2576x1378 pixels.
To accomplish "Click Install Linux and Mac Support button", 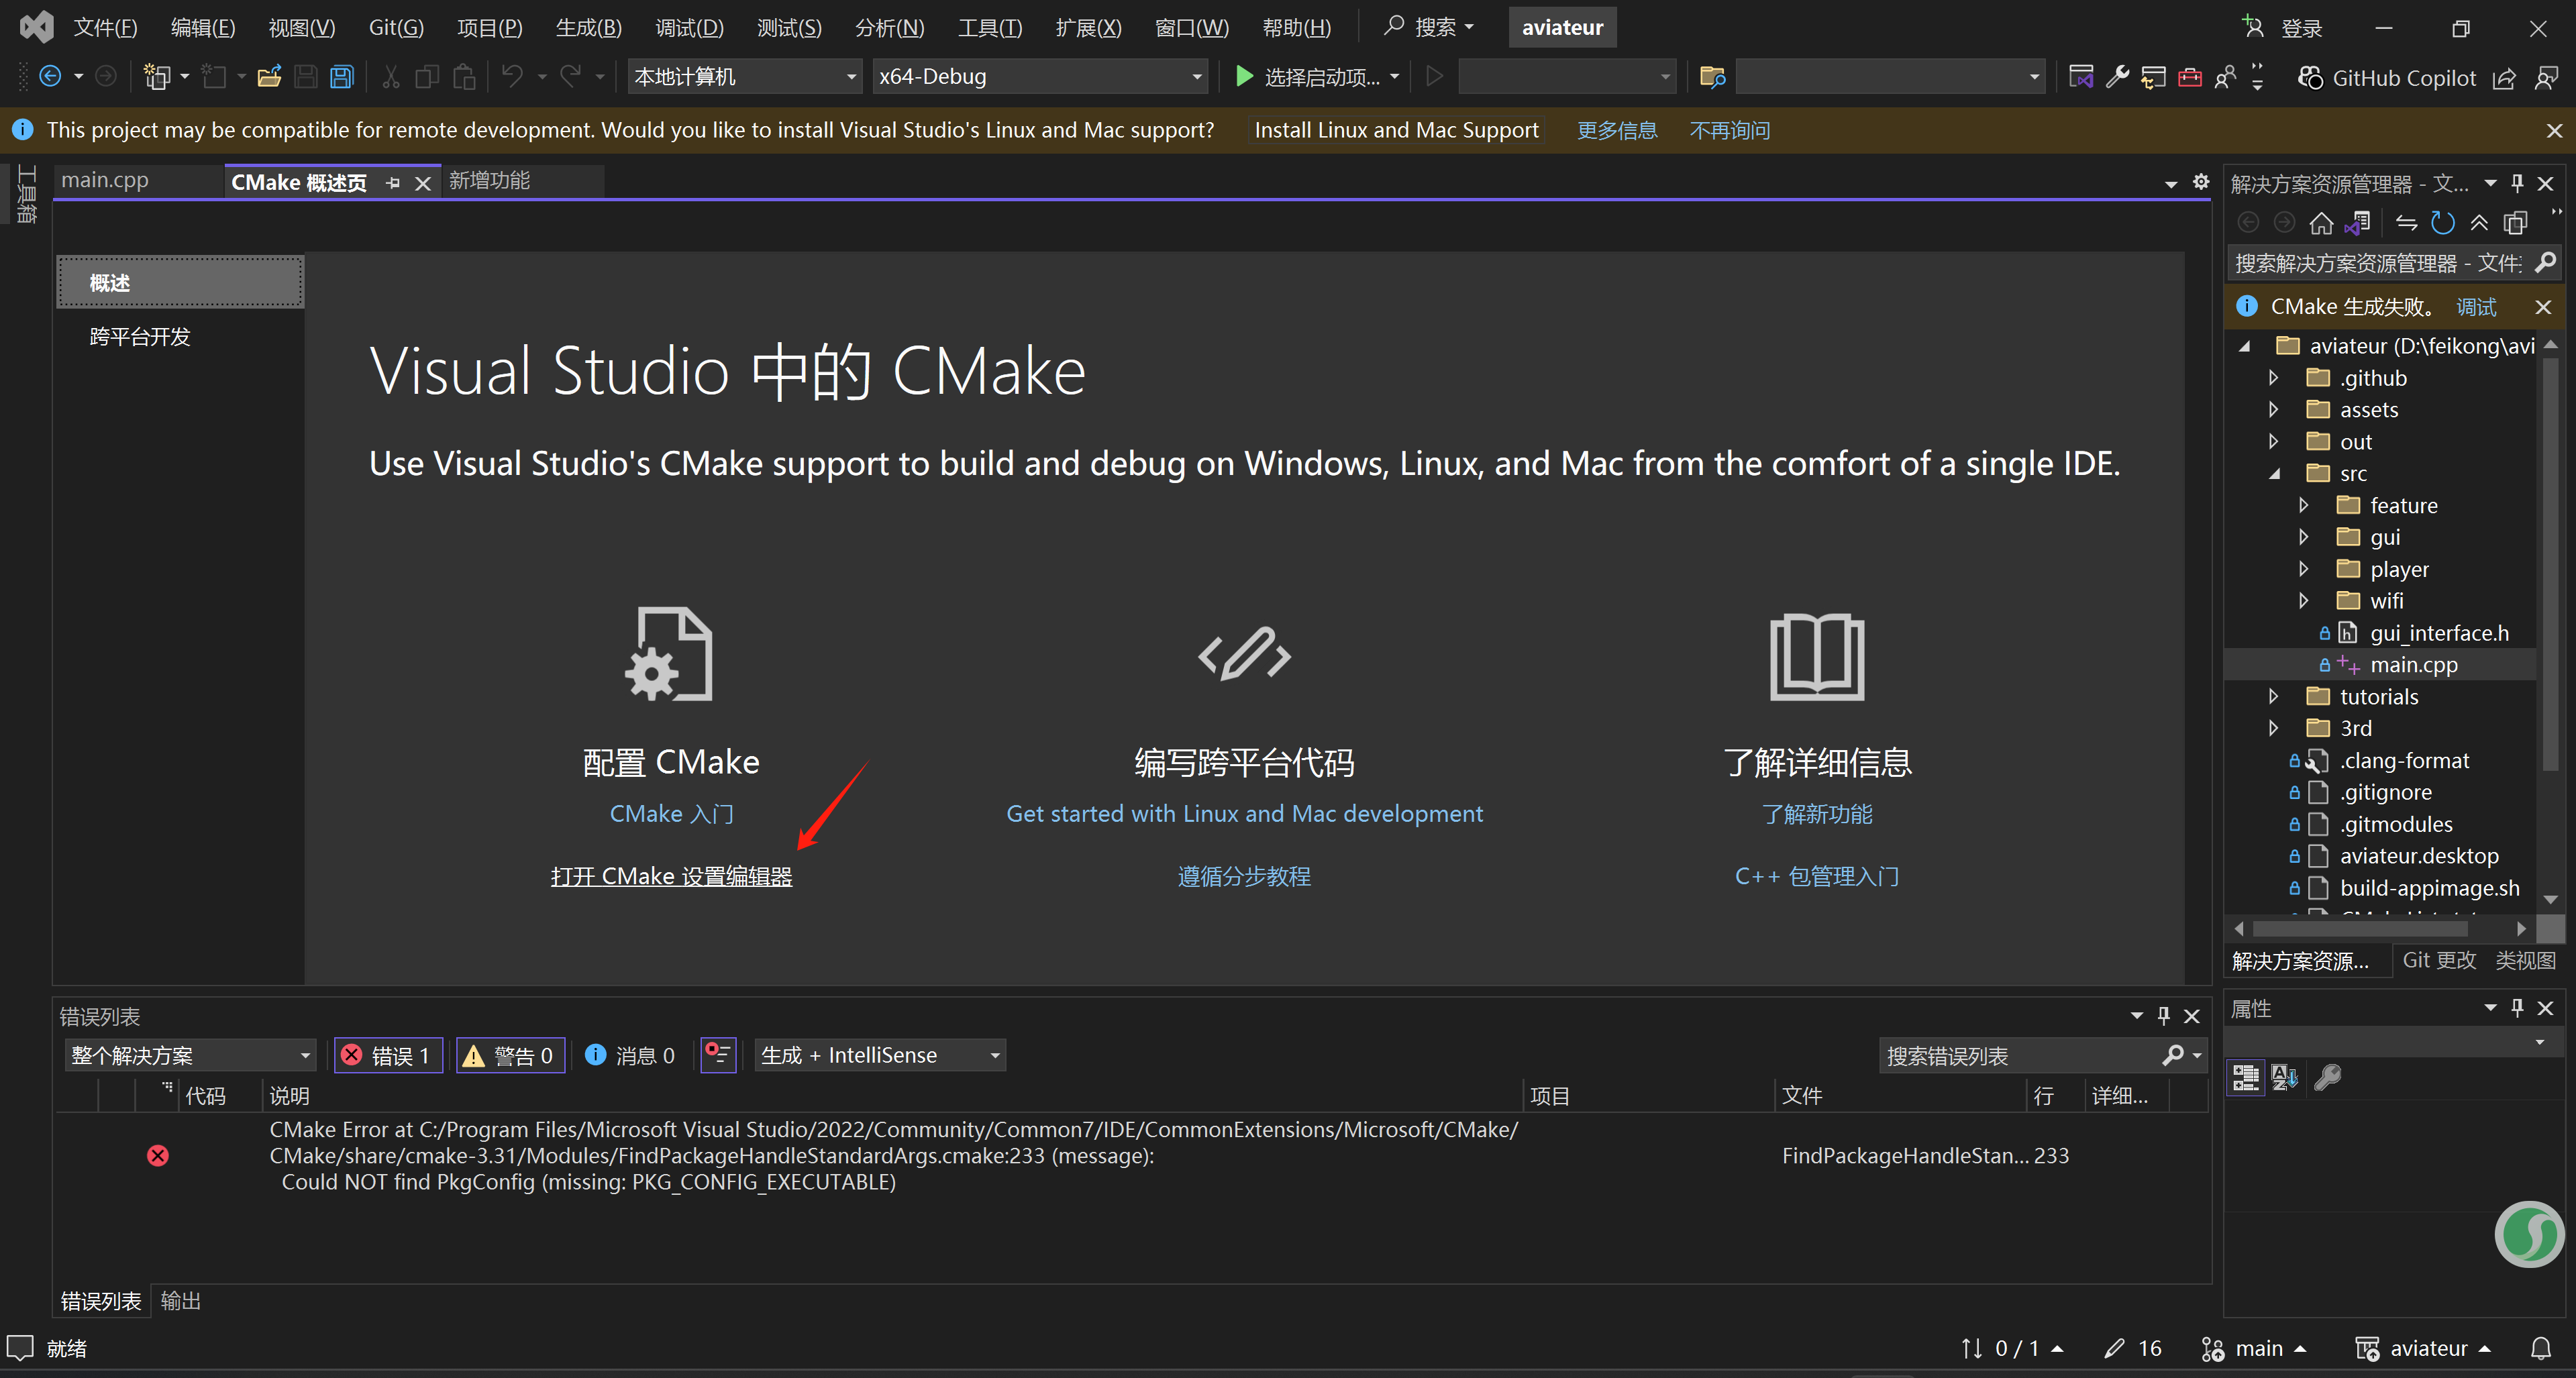I will click(x=1396, y=131).
